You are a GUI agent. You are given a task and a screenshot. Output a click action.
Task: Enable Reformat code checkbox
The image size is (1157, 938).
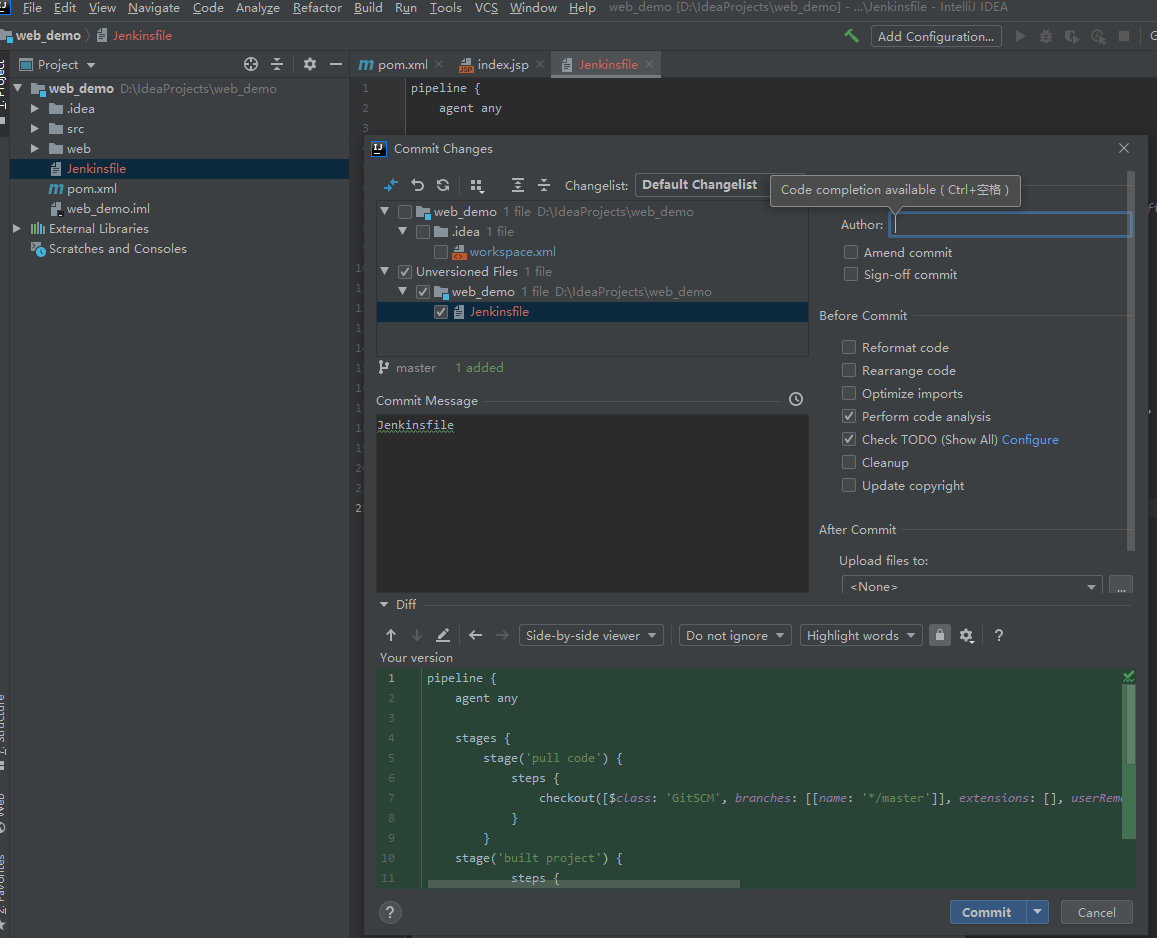(x=849, y=347)
